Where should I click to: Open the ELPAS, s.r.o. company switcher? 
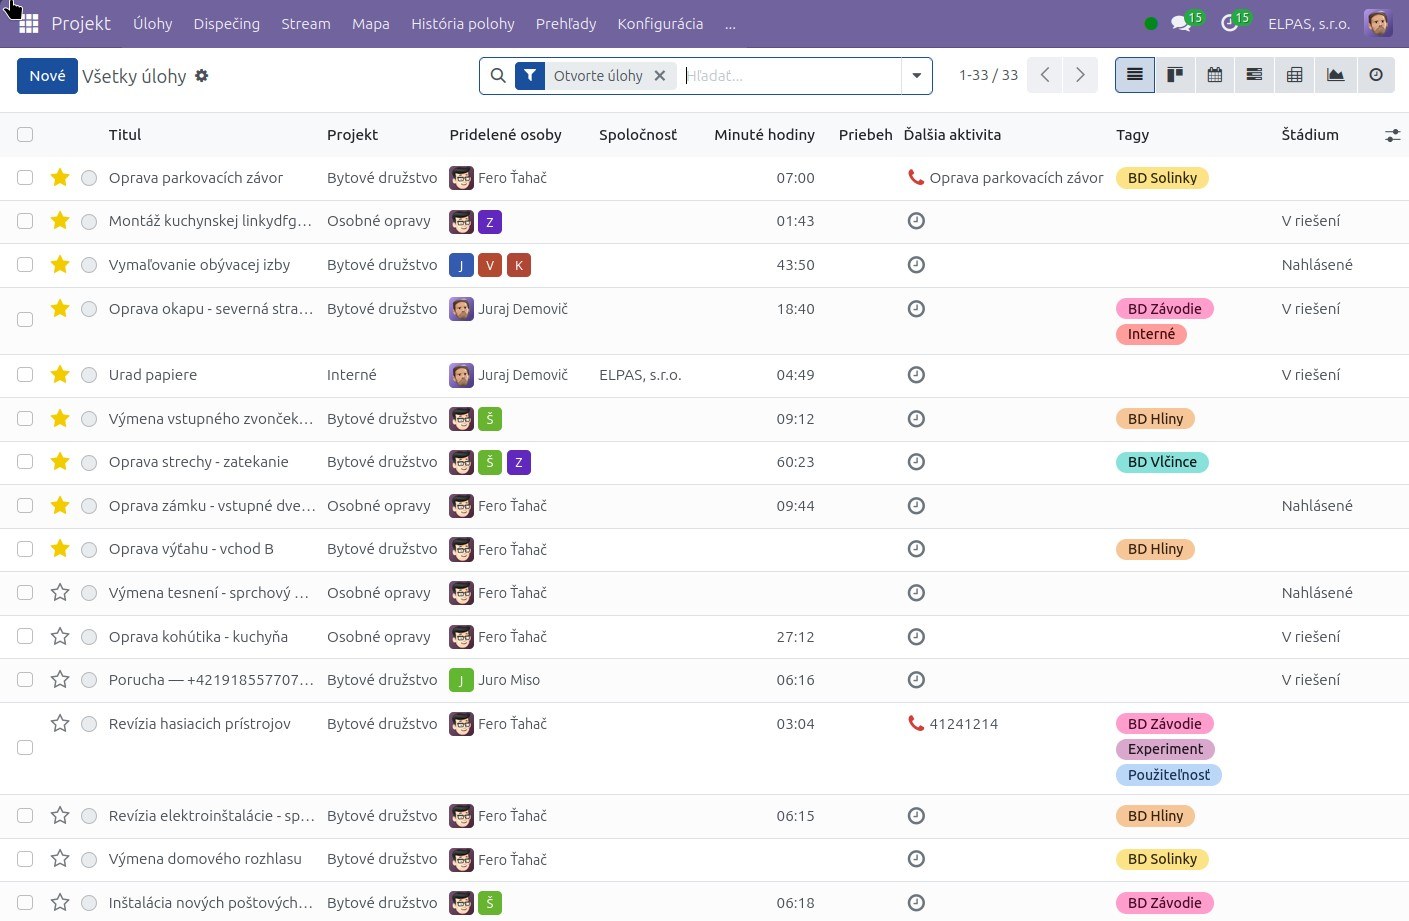[1309, 24]
